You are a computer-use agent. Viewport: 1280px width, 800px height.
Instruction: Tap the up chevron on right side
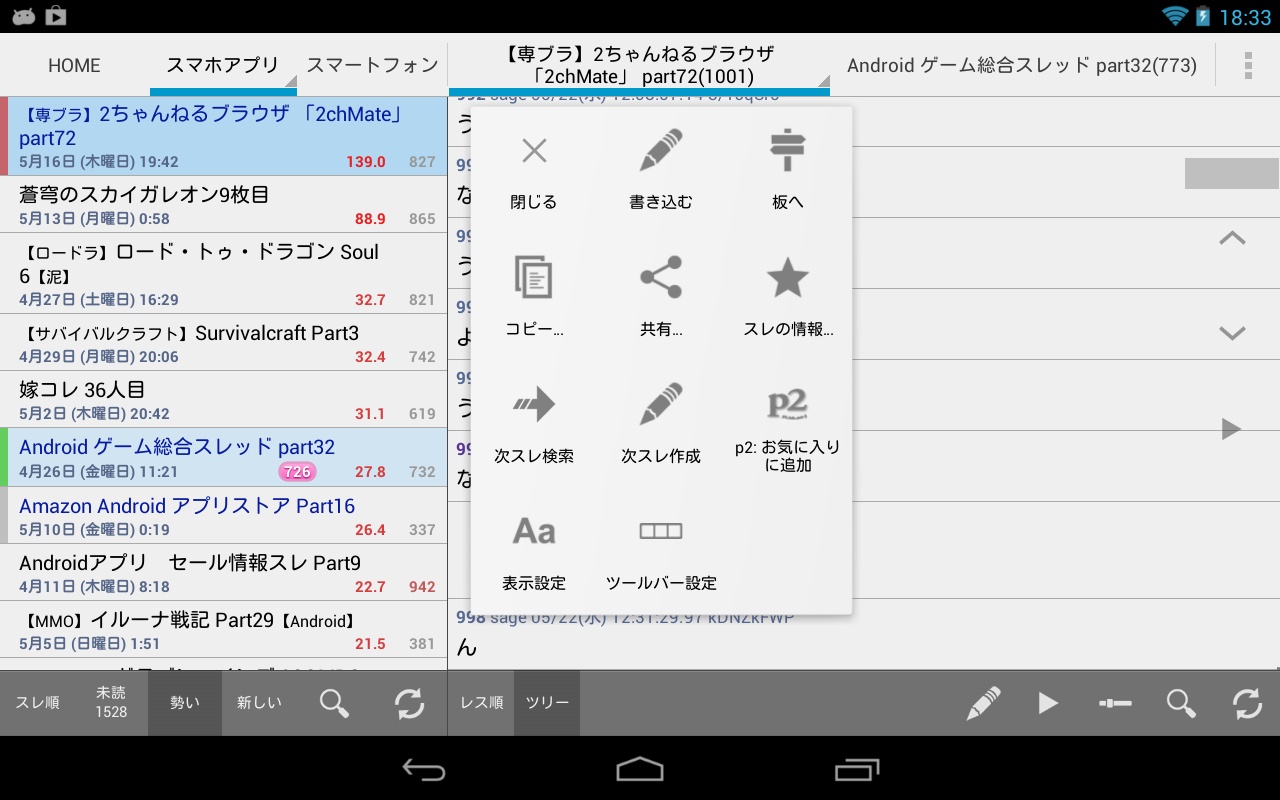(x=1232, y=239)
